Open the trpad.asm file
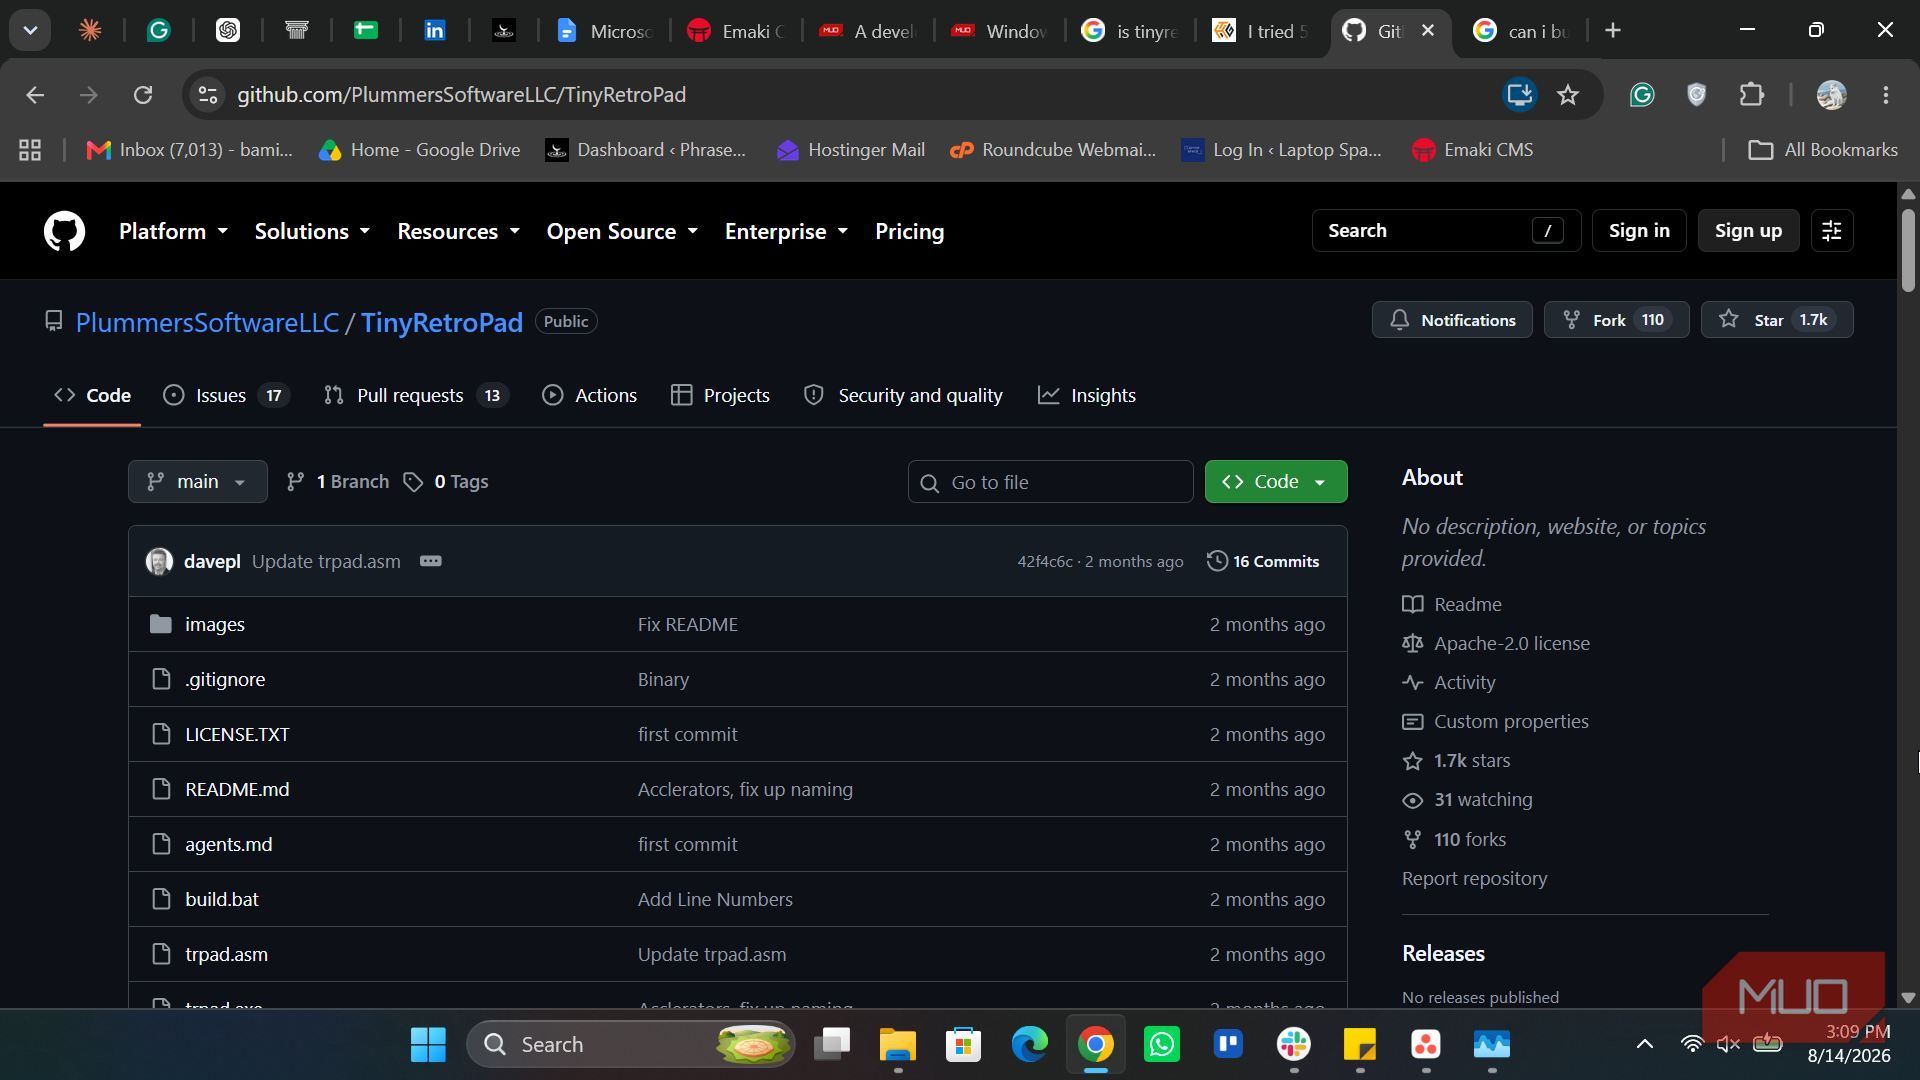This screenshot has height=1080, width=1920. point(226,955)
